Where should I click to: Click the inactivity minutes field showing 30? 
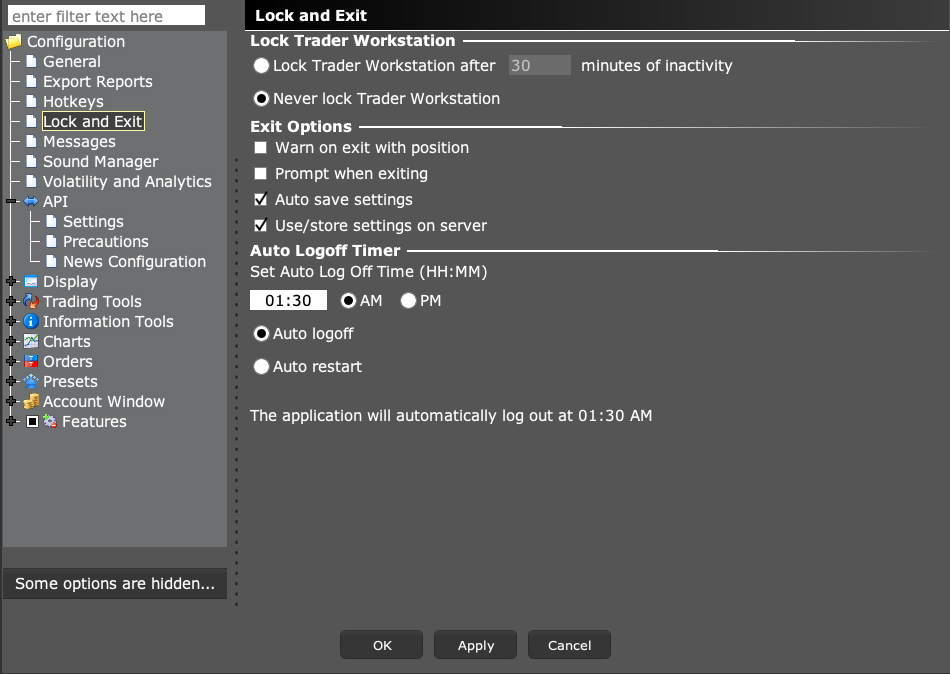coord(539,65)
